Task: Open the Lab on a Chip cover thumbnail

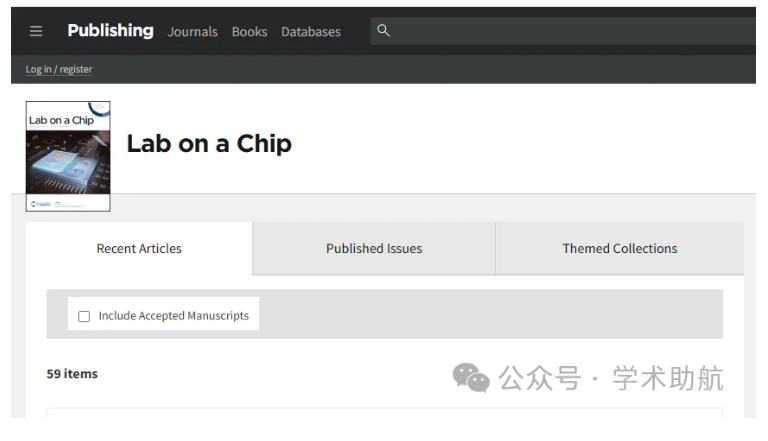Action: 68,156
